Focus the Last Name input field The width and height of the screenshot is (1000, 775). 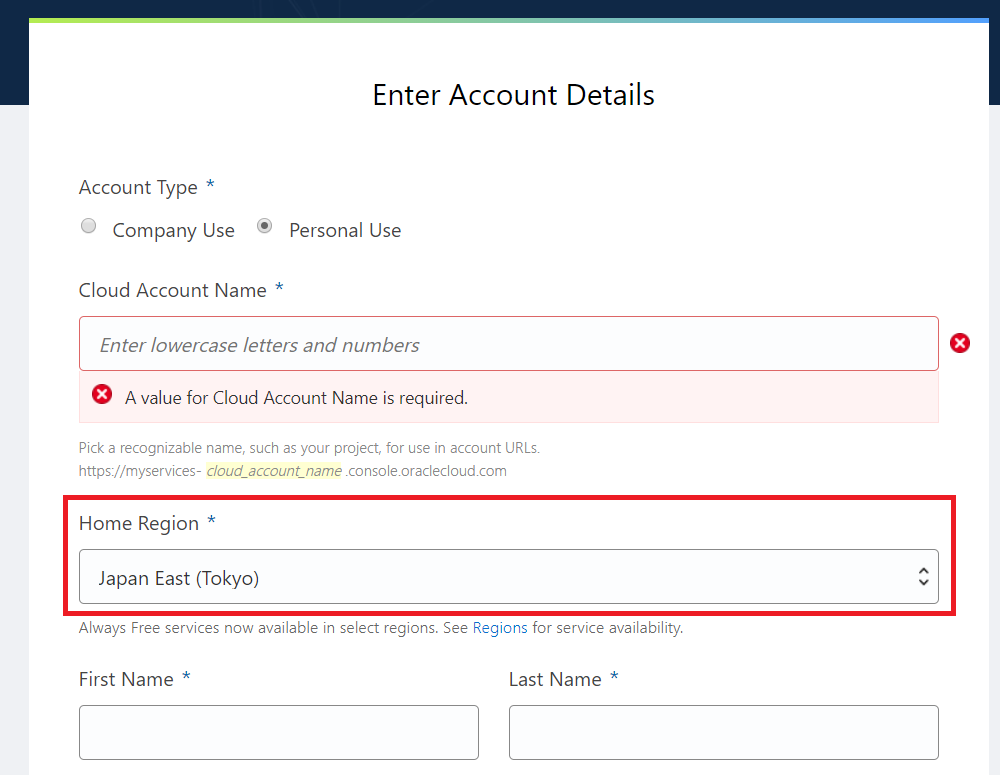point(723,732)
